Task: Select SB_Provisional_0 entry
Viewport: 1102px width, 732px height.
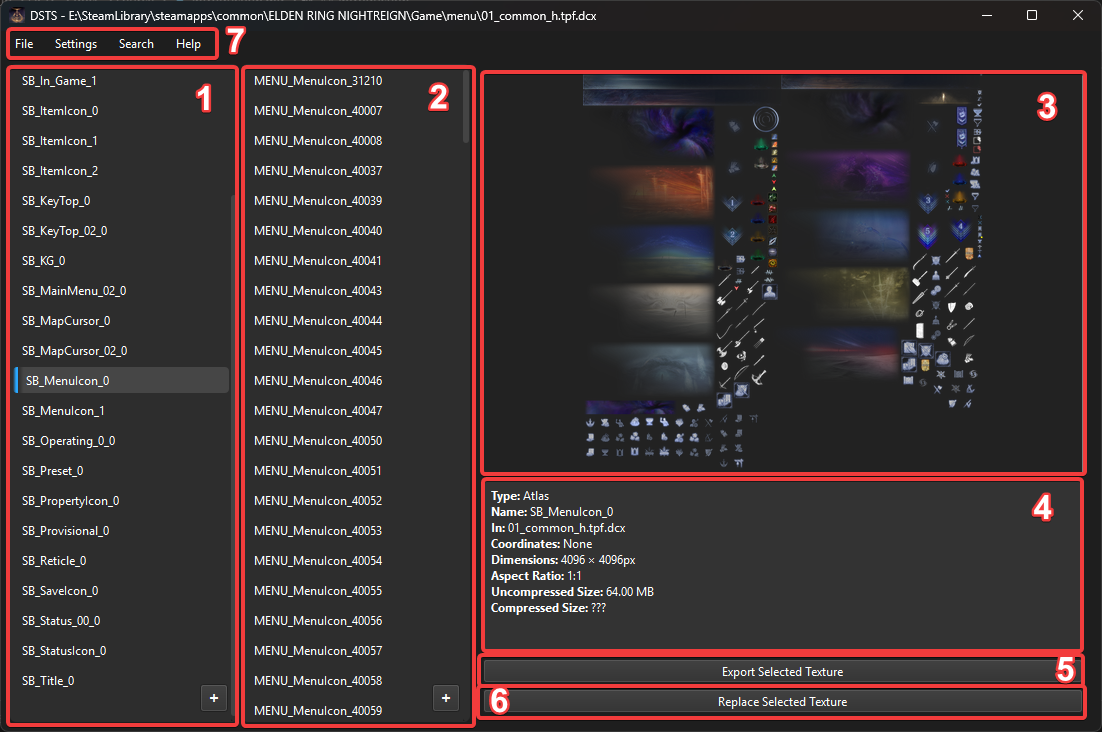Action: [x=122, y=530]
